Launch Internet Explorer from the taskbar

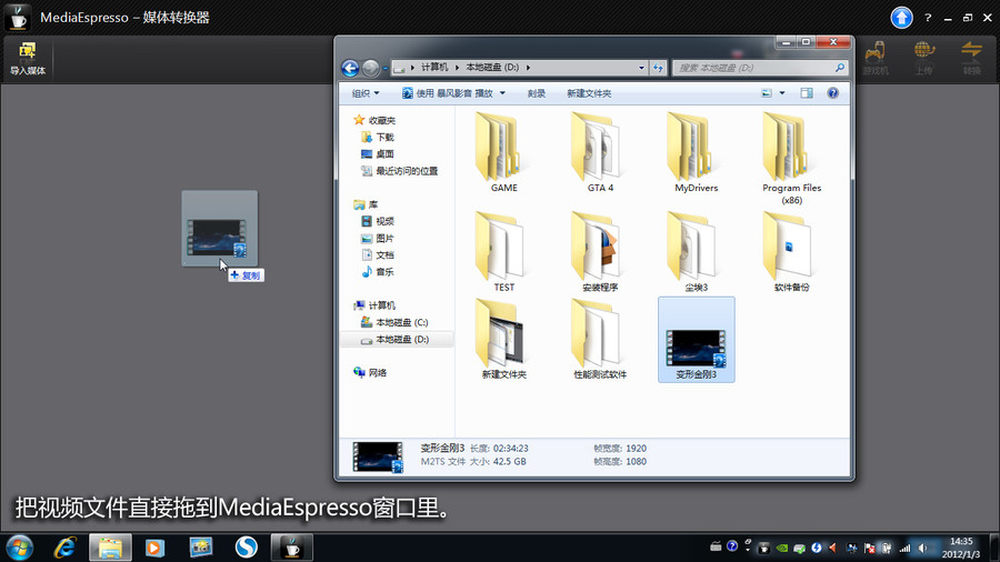(x=65, y=547)
